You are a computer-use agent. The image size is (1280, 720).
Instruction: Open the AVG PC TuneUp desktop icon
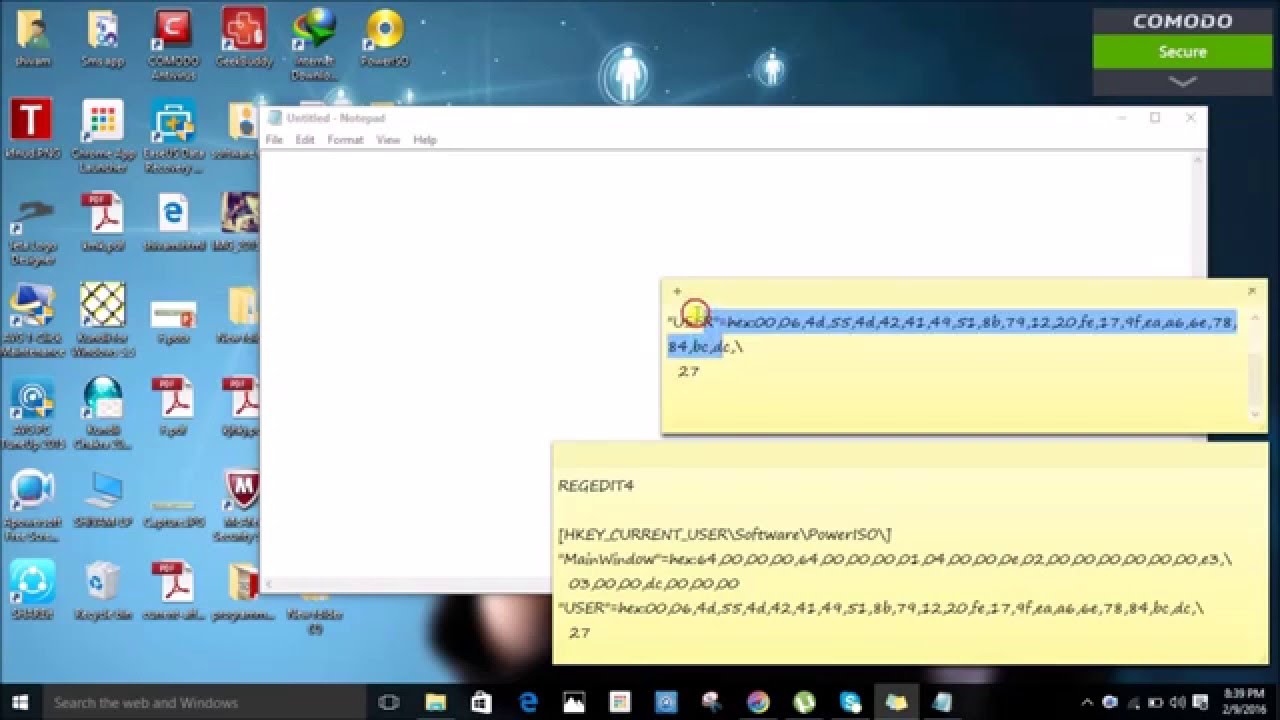coord(32,412)
